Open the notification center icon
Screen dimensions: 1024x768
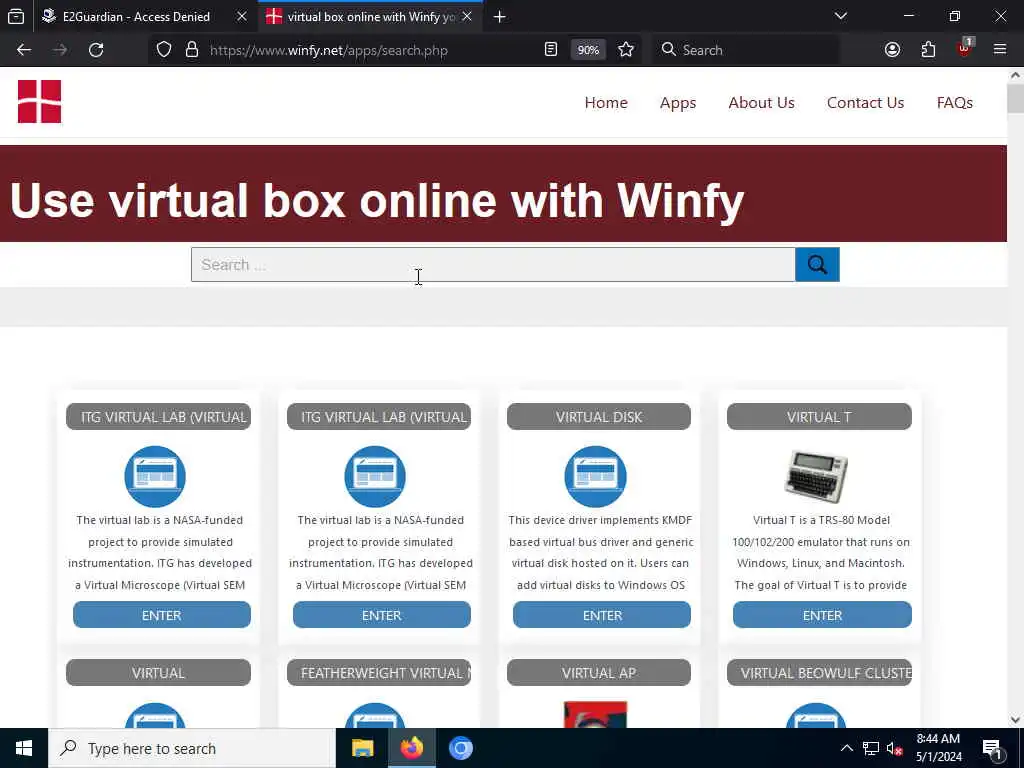point(993,748)
